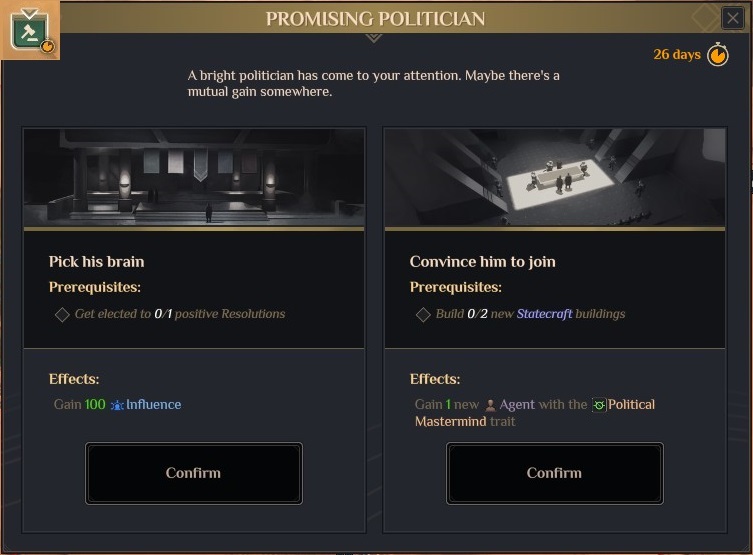Click the "Pick his brain" option heading
The height and width of the screenshot is (555, 753).
click(x=97, y=262)
